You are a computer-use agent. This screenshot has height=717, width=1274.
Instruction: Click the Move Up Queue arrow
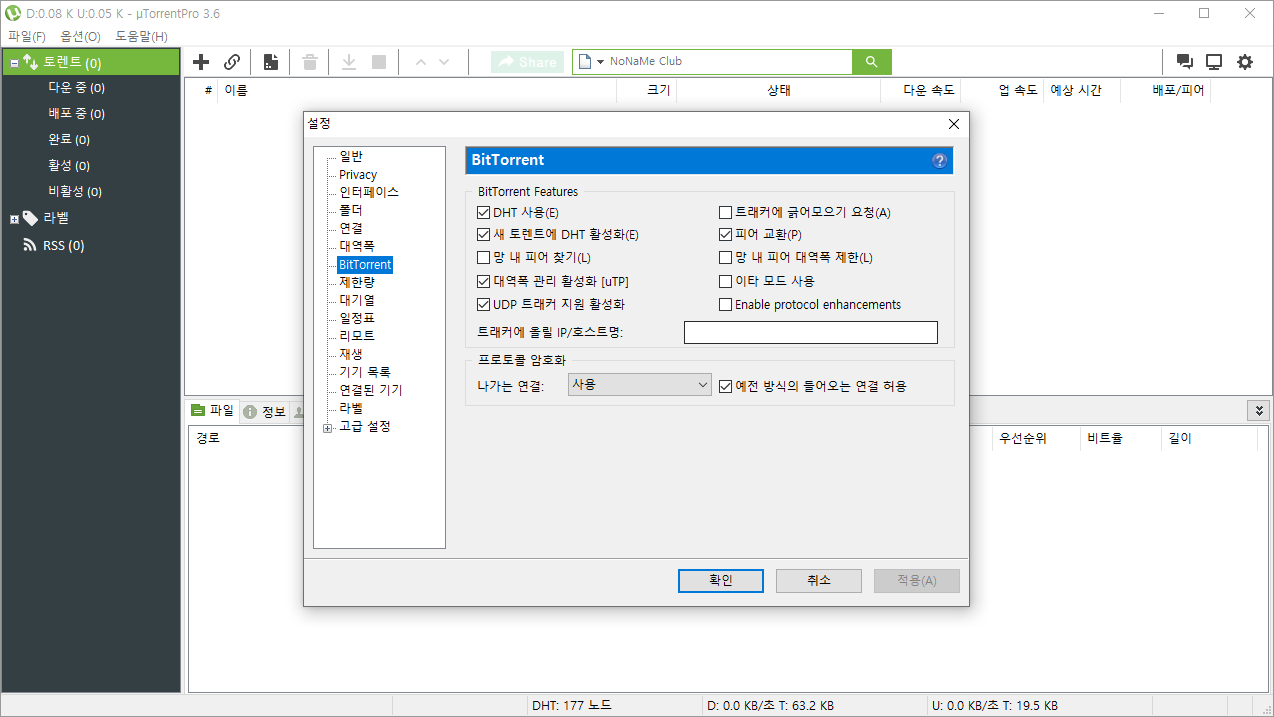pos(420,62)
